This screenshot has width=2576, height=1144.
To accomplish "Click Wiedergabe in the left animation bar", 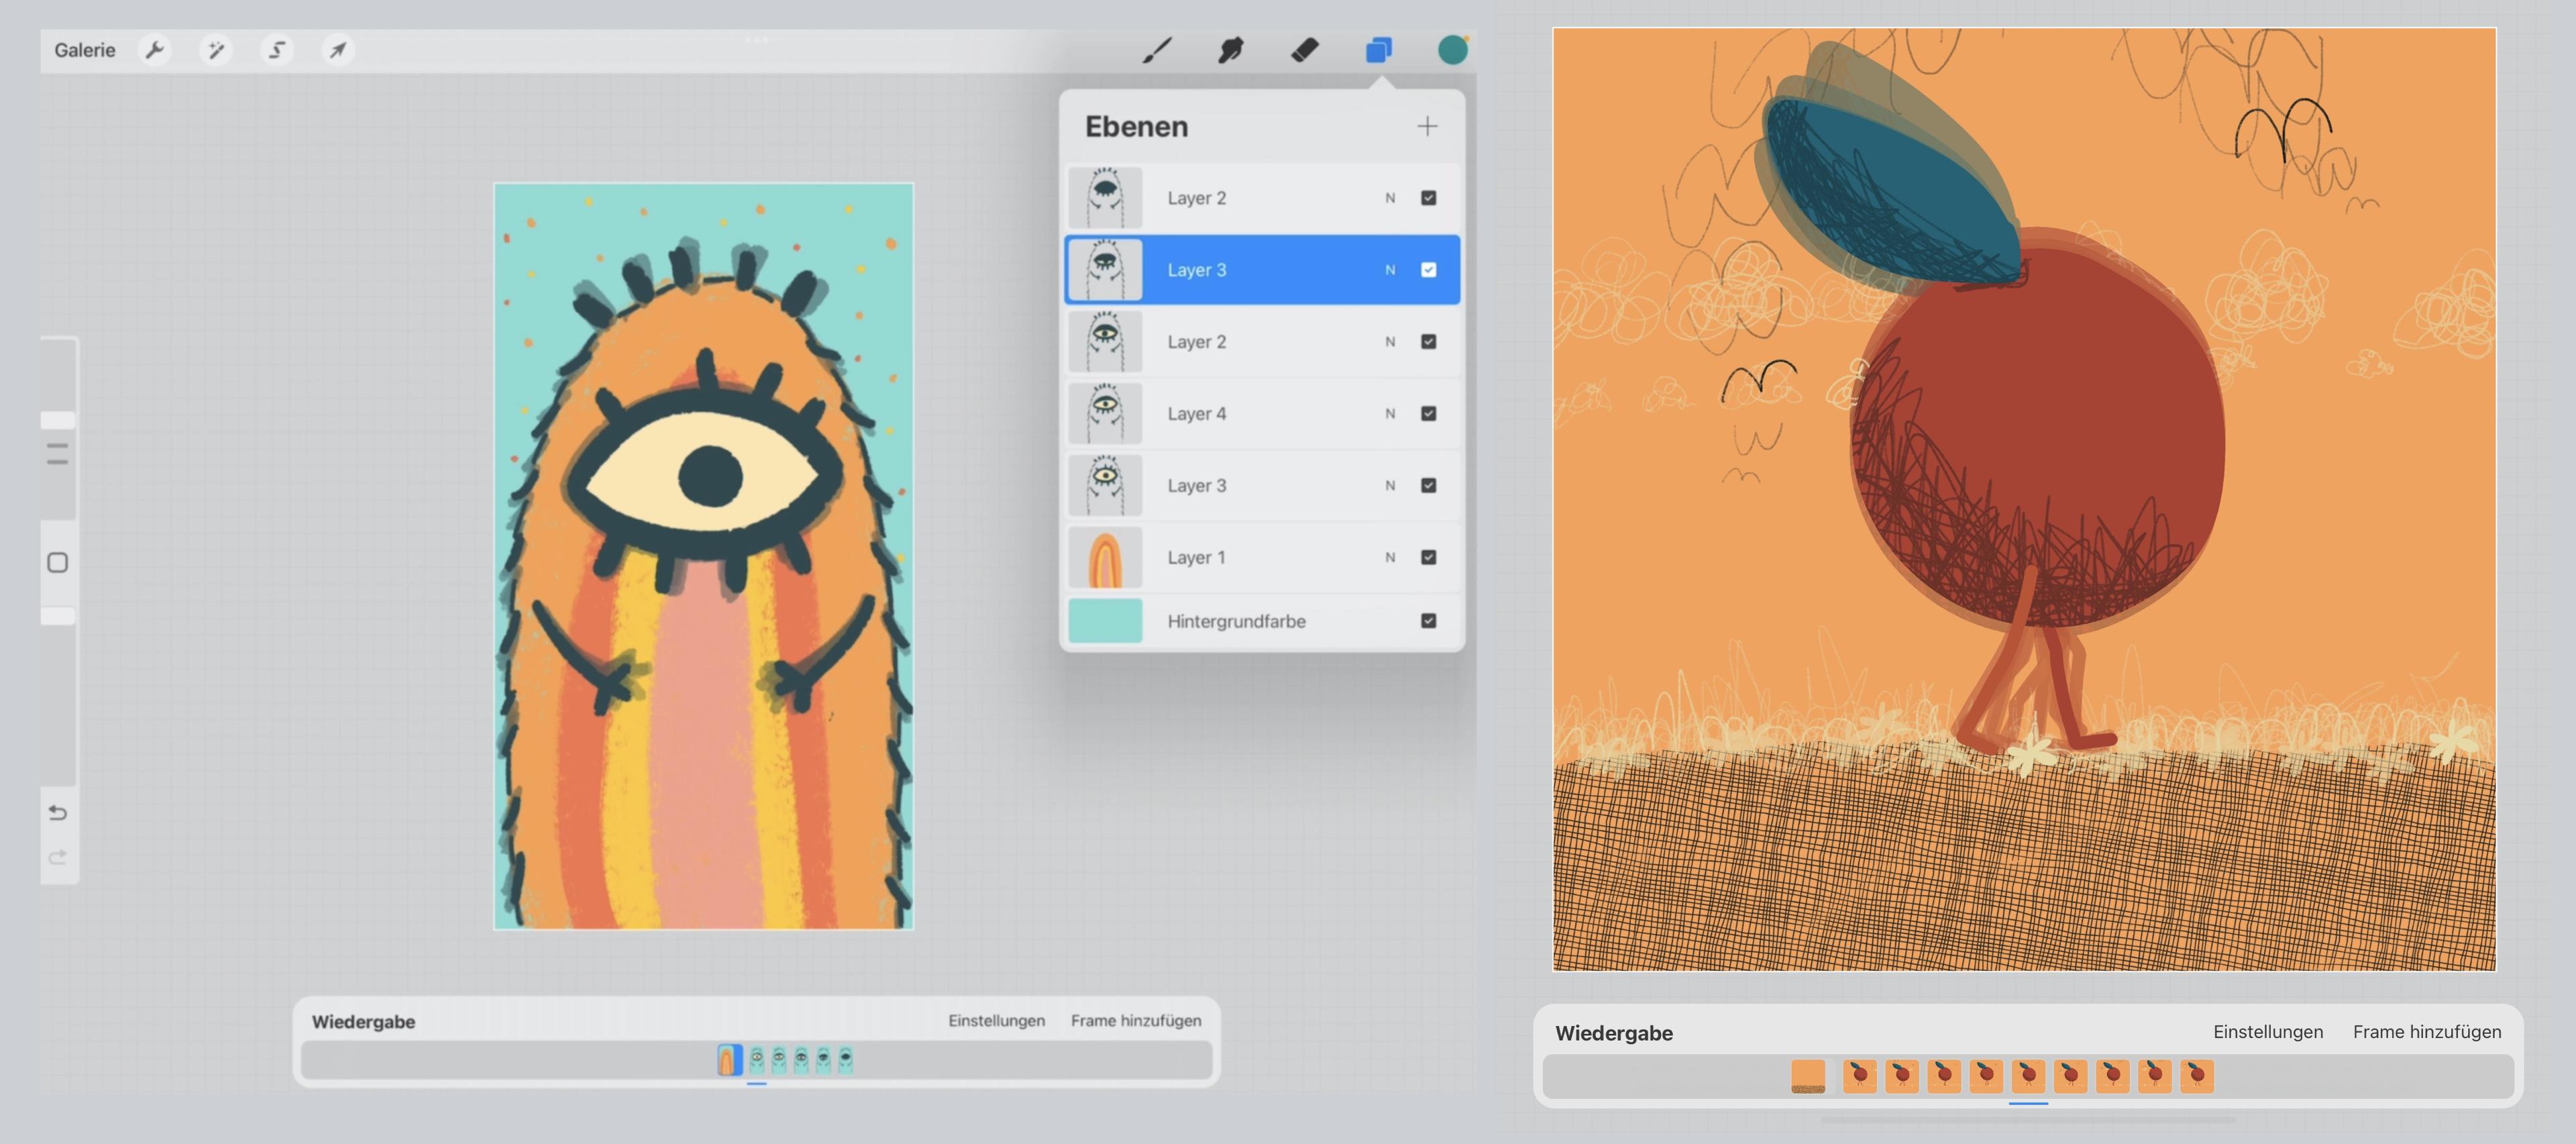I will tap(363, 1022).
